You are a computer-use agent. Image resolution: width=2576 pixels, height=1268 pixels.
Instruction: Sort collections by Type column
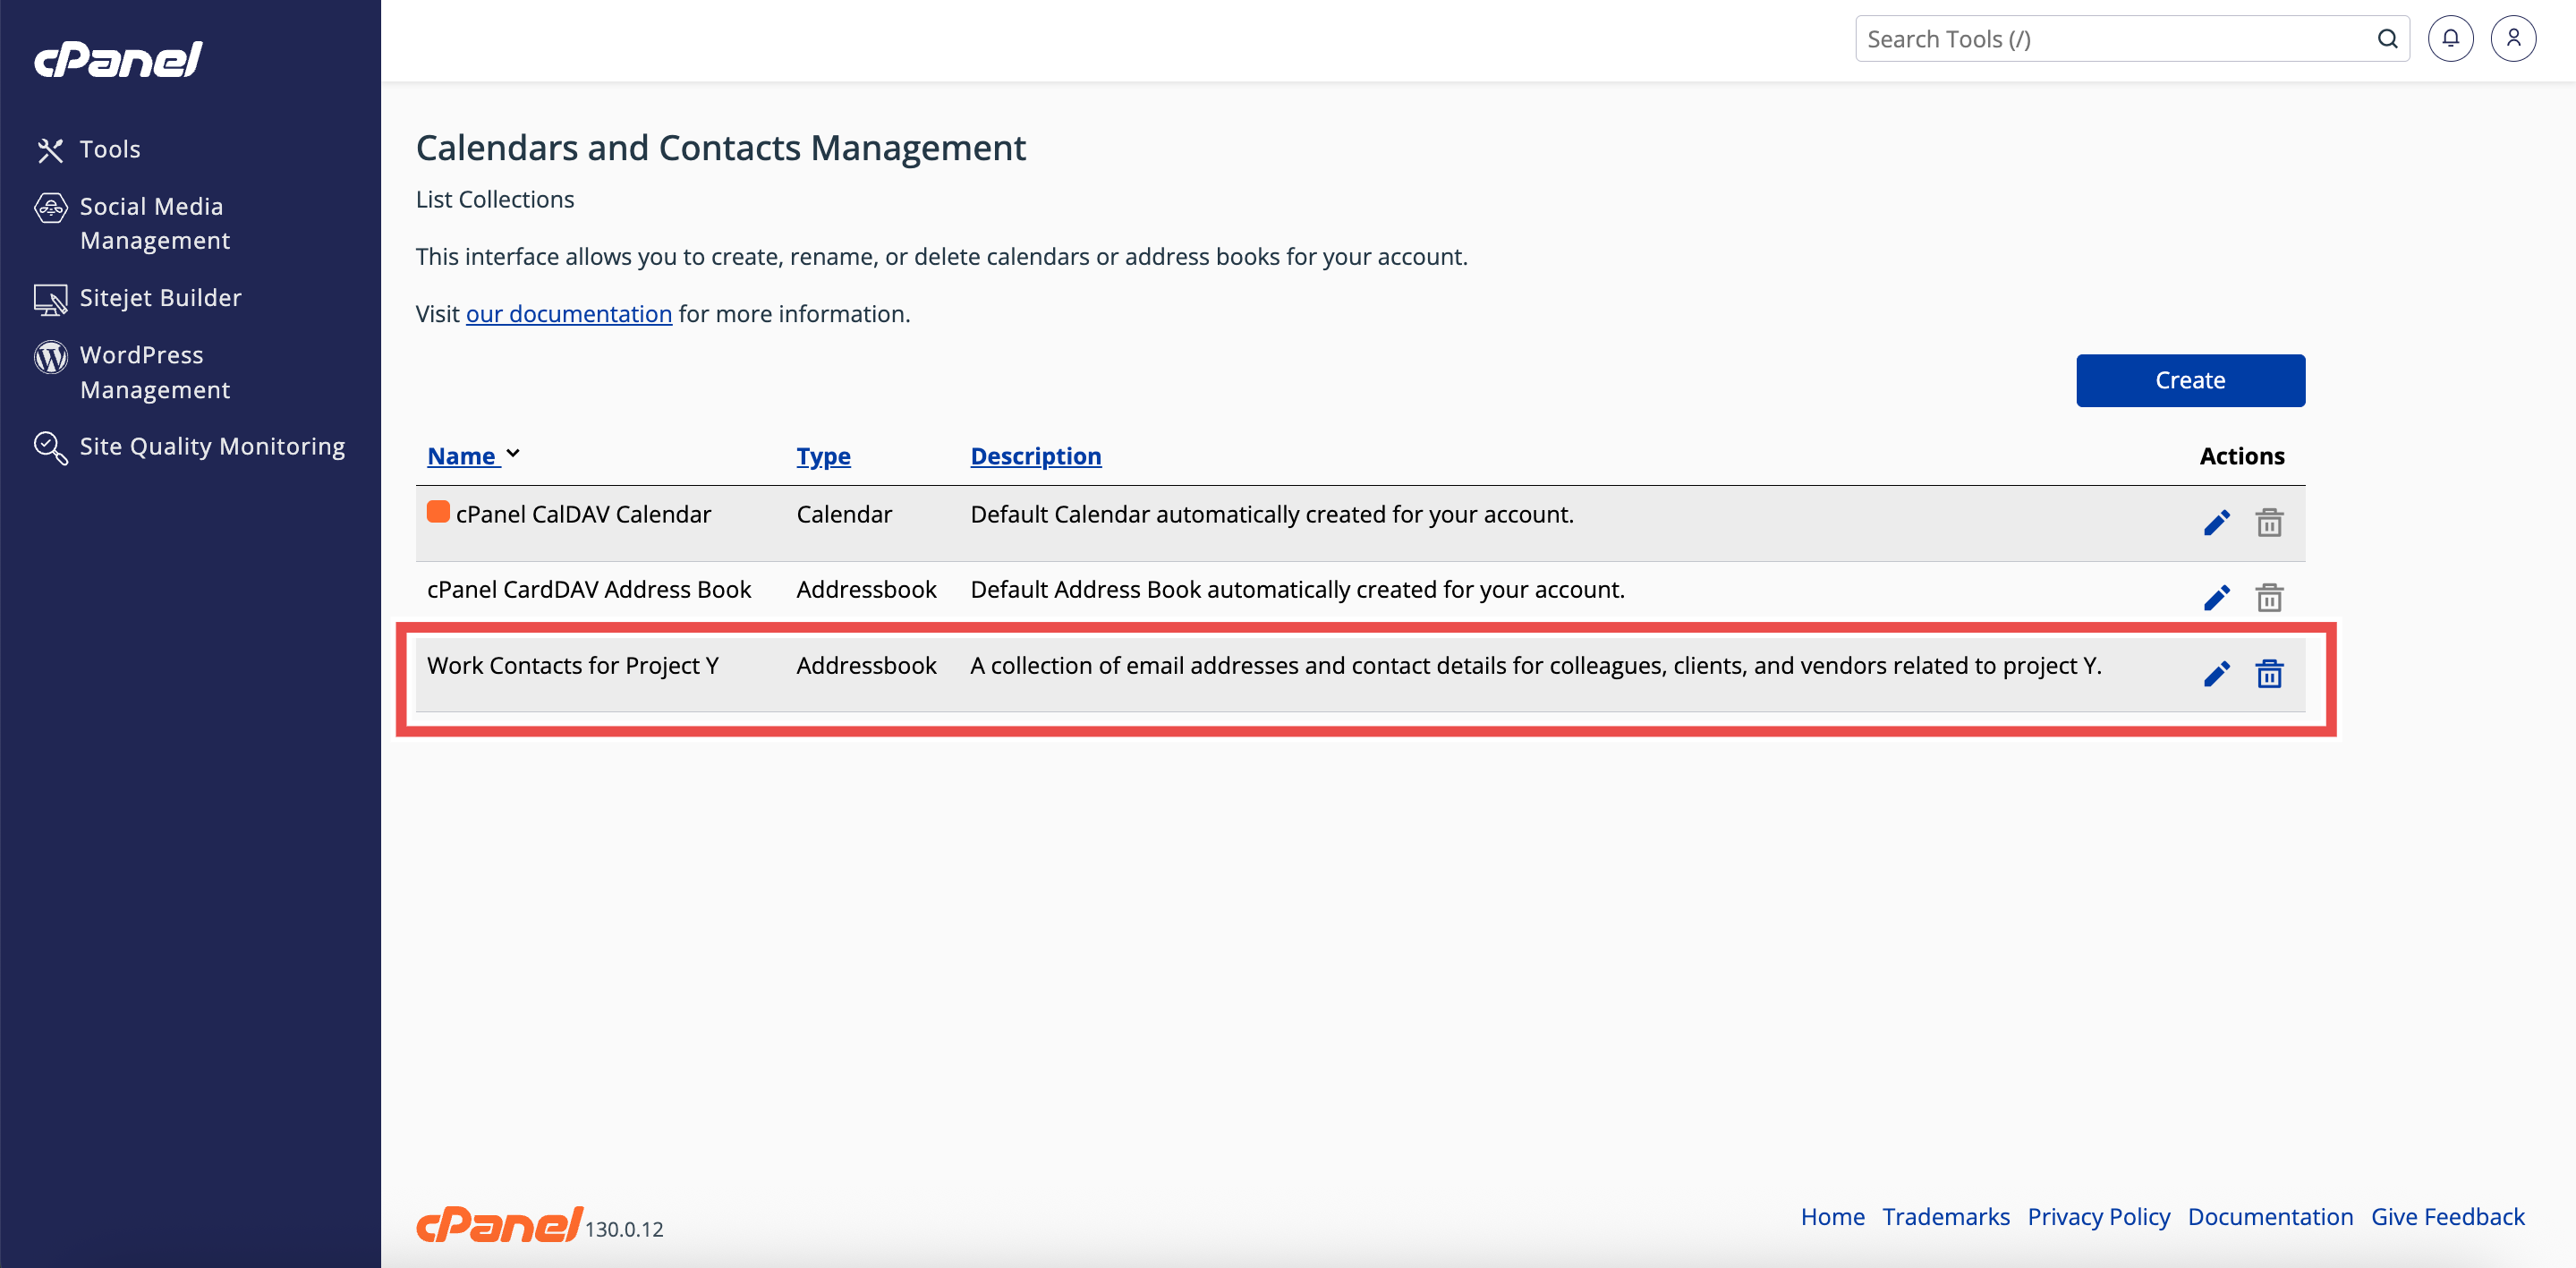click(x=823, y=456)
